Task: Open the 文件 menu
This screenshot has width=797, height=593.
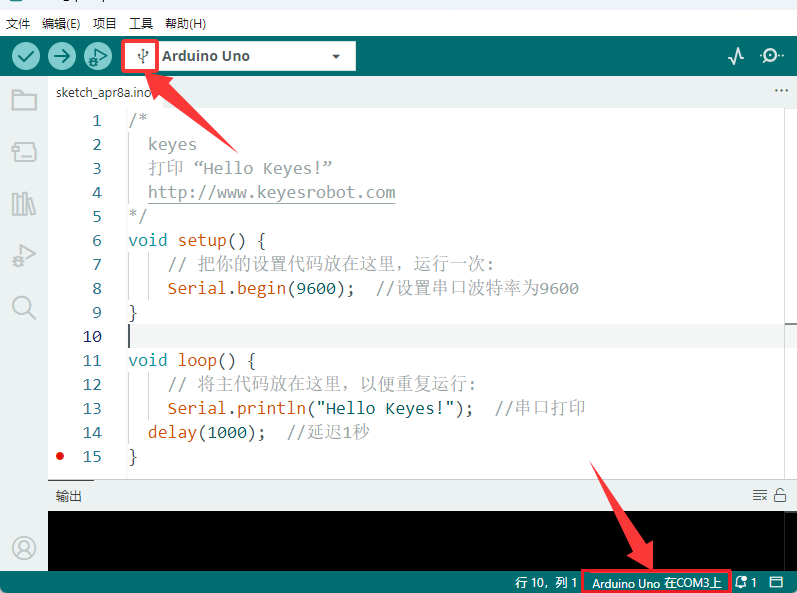Action: (x=18, y=24)
